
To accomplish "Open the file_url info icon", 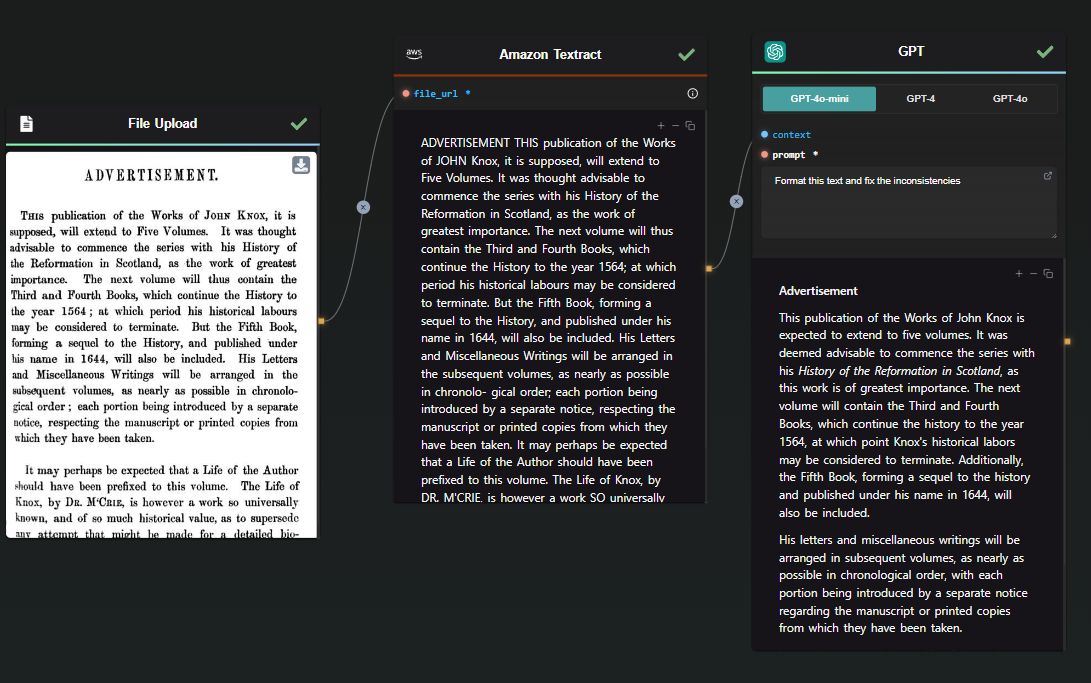I will (x=692, y=93).
